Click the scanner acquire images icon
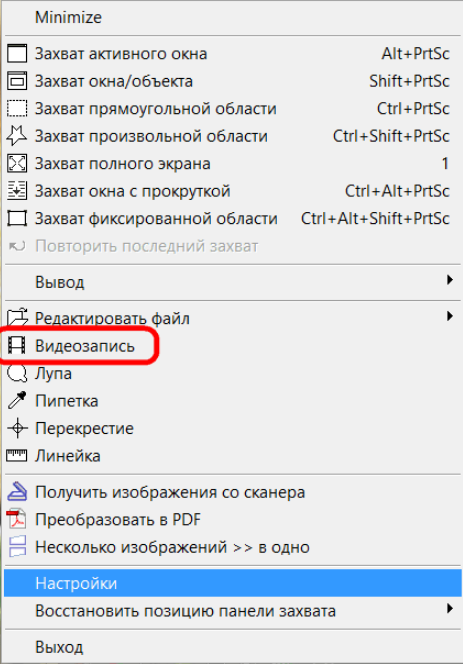463x664 pixels. tap(17, 492)
